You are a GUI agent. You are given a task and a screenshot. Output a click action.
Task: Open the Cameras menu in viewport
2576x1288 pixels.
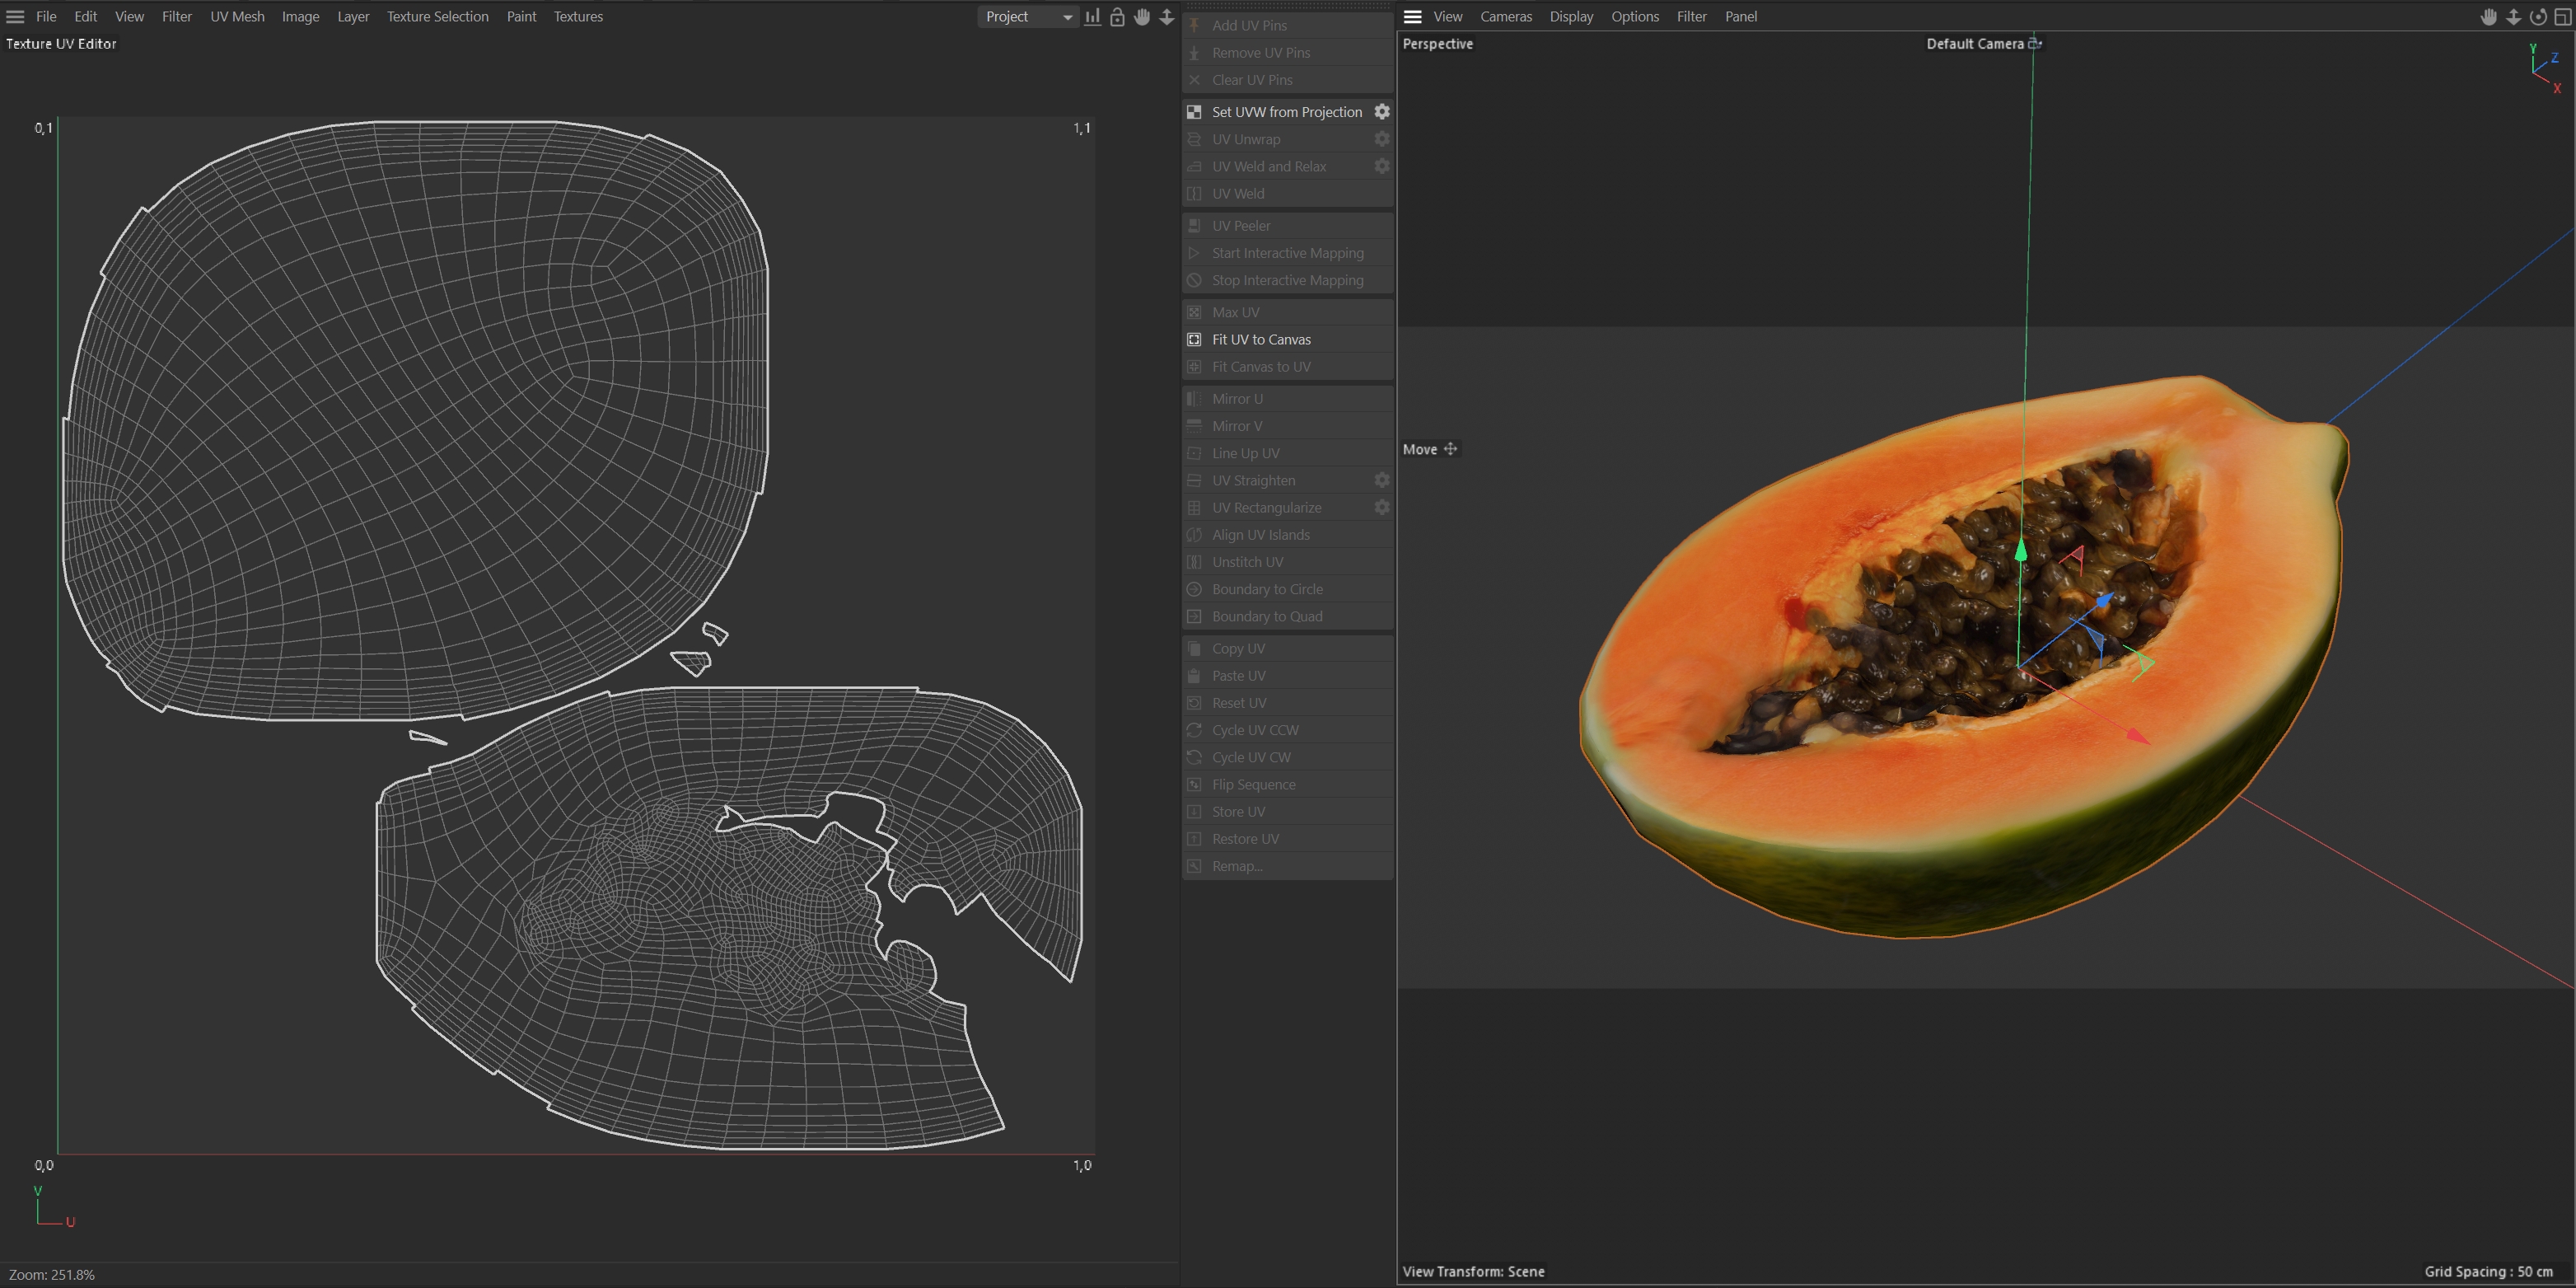(x=1505, y=17)
